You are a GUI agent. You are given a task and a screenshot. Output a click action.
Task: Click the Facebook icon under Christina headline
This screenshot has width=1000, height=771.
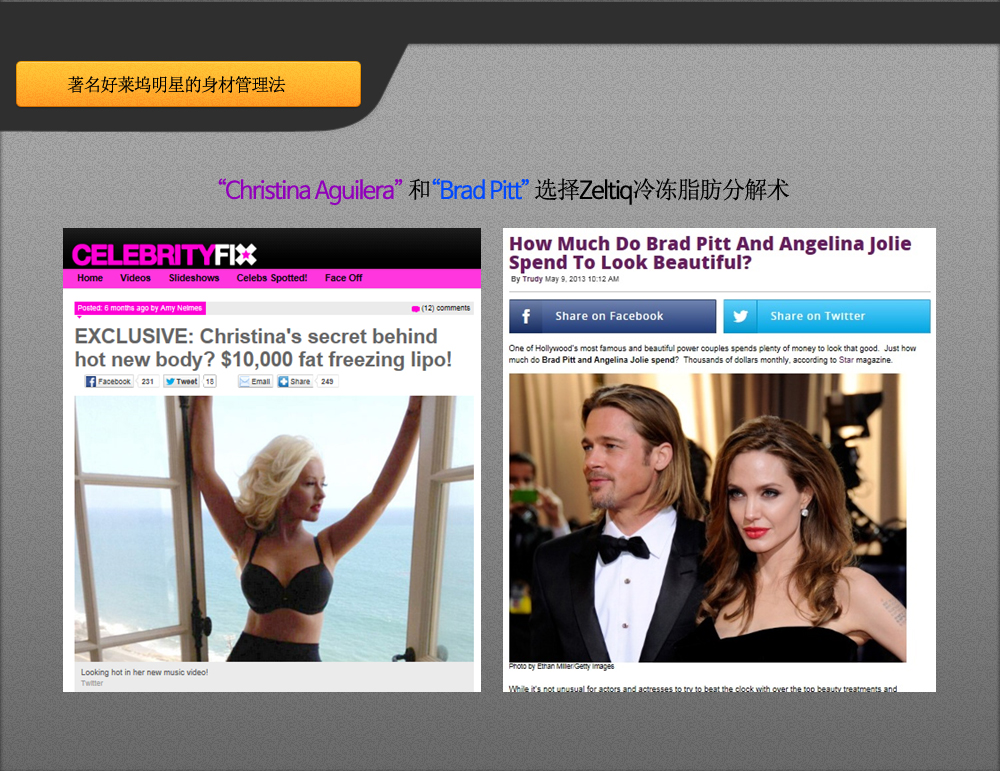coord(91,381)
